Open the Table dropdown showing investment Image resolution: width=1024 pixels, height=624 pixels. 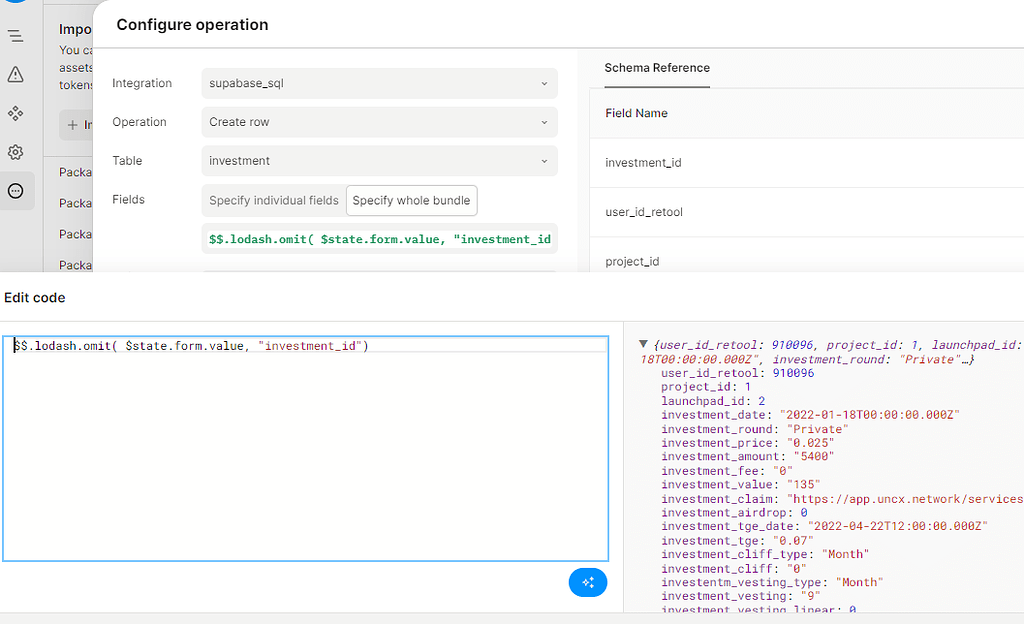tap(379, 161)
